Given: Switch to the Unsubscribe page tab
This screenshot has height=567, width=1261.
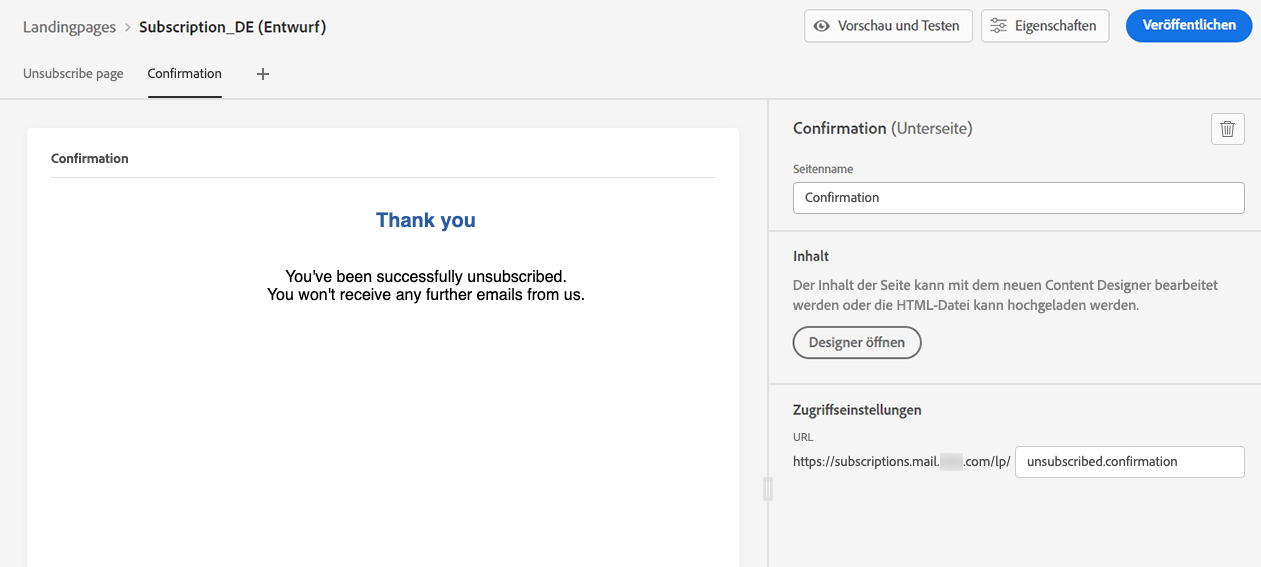Looking at the screenshot, I should [73, 74].
